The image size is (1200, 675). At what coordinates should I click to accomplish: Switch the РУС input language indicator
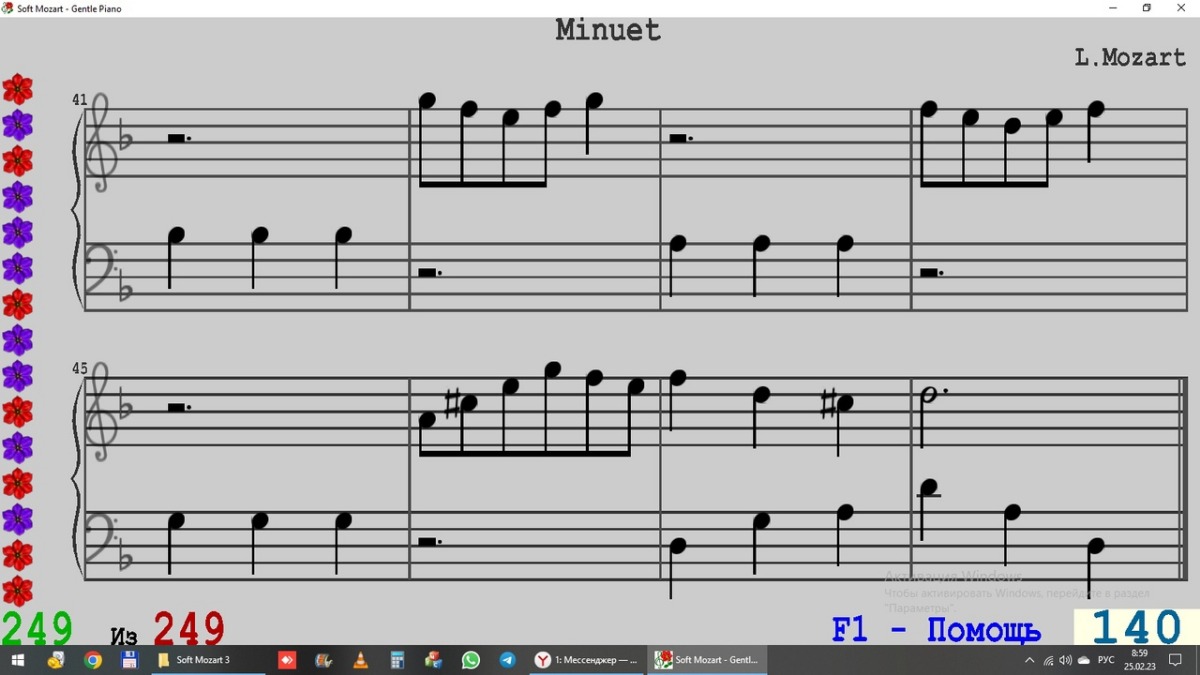pos(1106,660)
